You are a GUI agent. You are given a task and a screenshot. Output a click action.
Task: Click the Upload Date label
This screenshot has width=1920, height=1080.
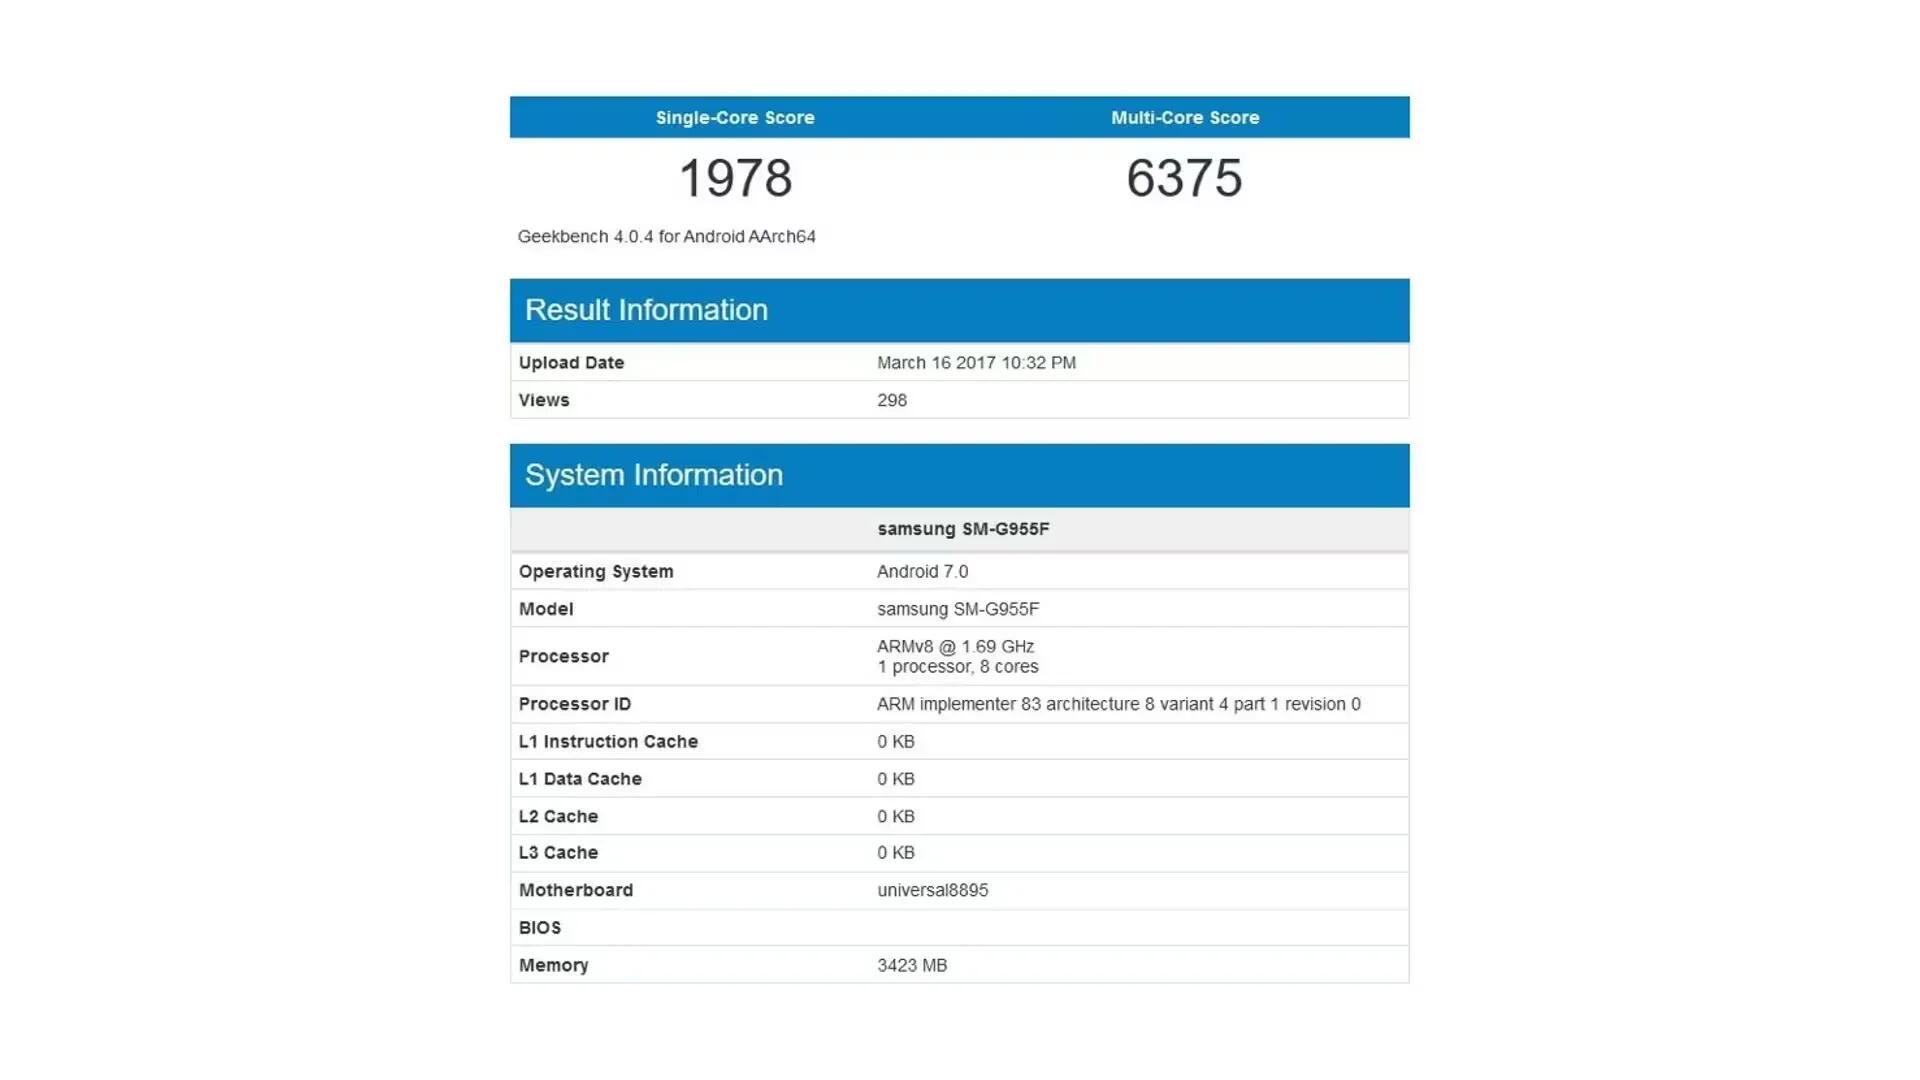pos(571,363)
